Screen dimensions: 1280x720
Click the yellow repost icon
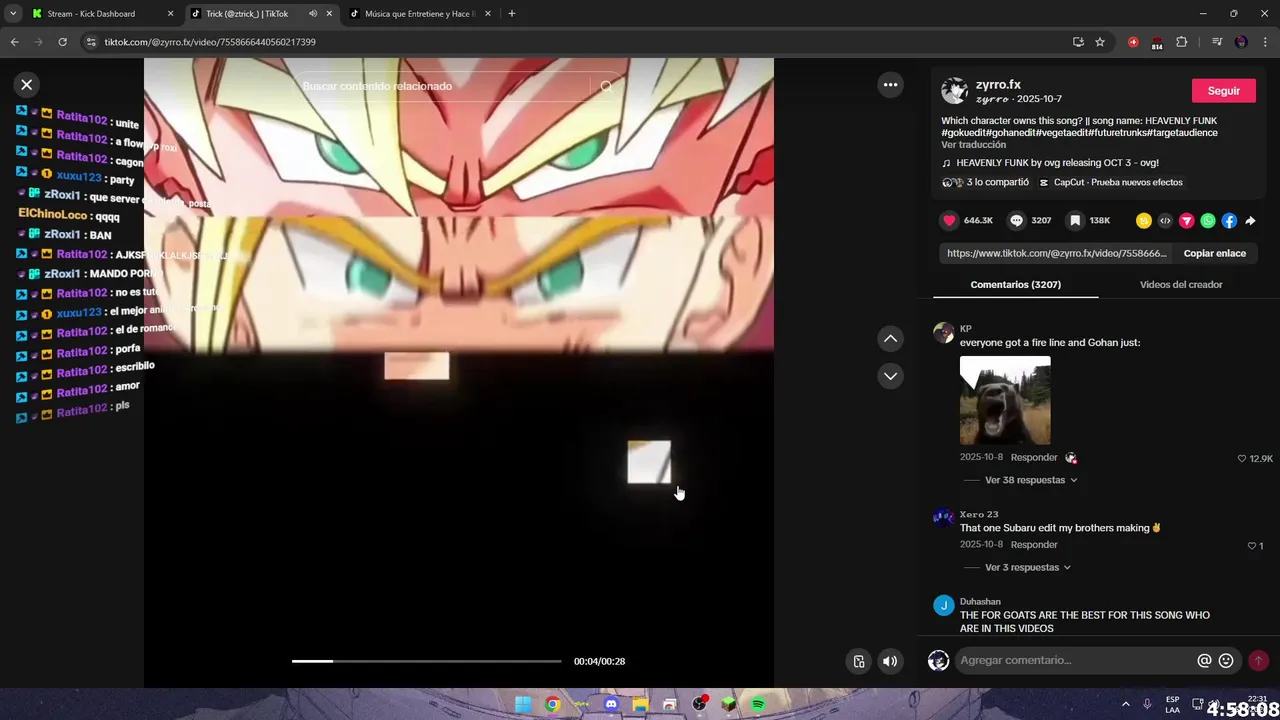(1143, 221)
